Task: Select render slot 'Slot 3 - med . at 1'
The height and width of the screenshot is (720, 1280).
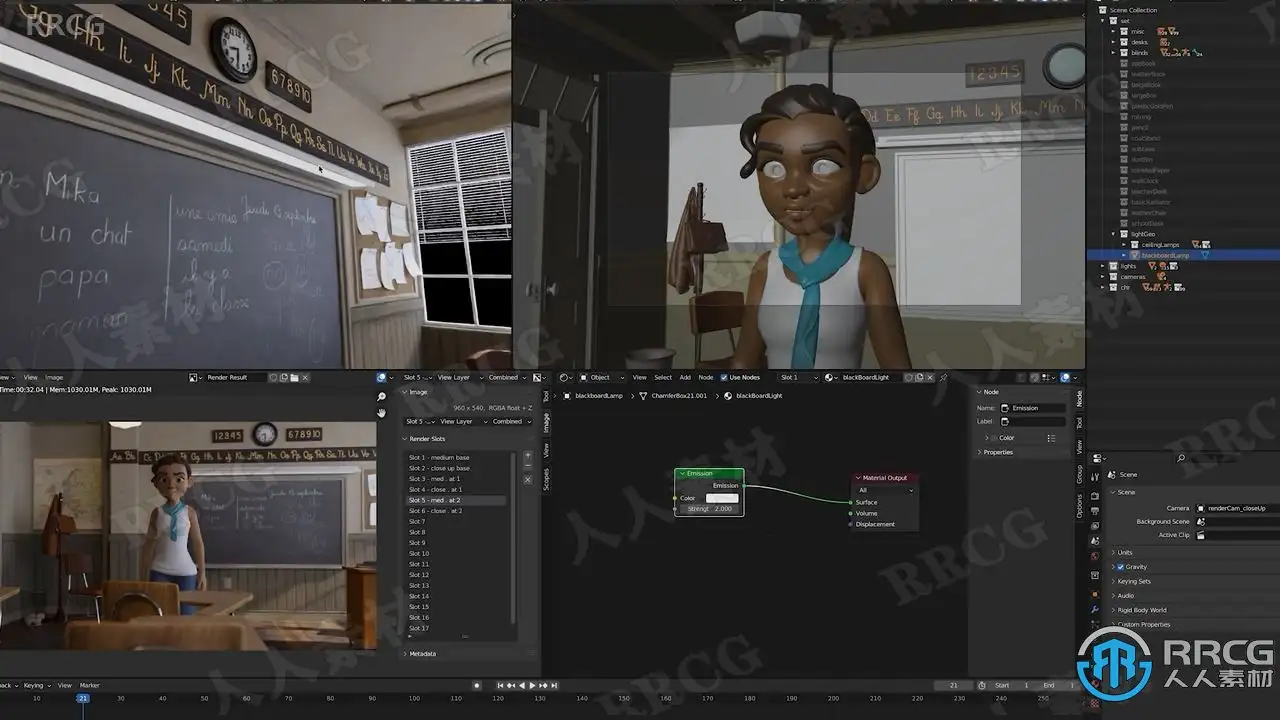Action: (456, 478)
